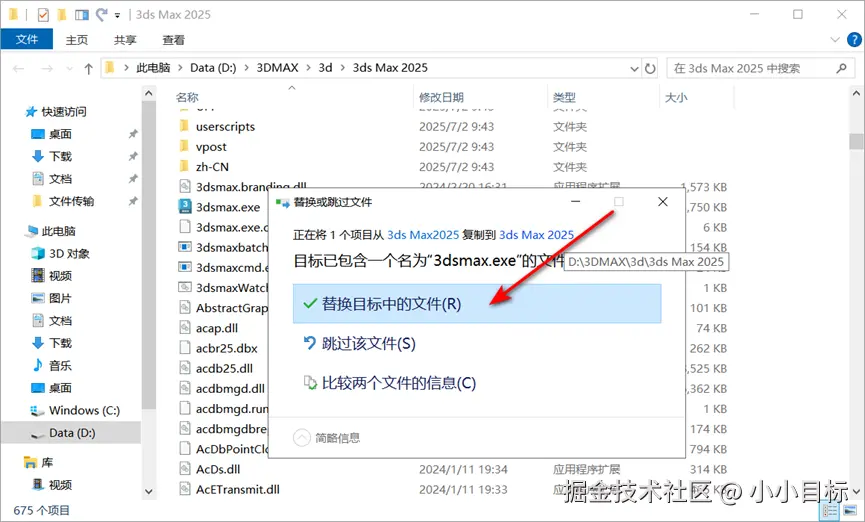This screenshot has height=522, width=865.
Task: Select the vpost folder
Action: click(211, 147)
